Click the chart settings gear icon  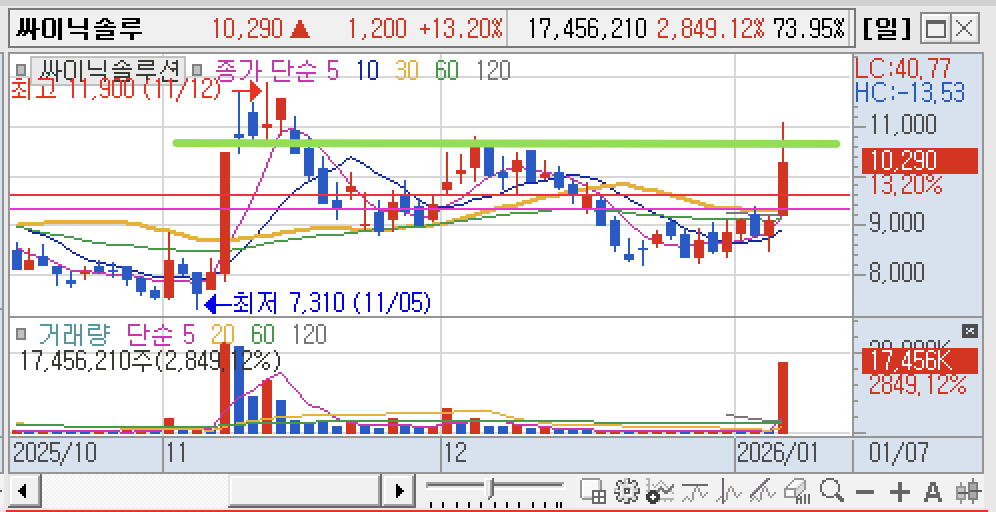tap(627, 491)
